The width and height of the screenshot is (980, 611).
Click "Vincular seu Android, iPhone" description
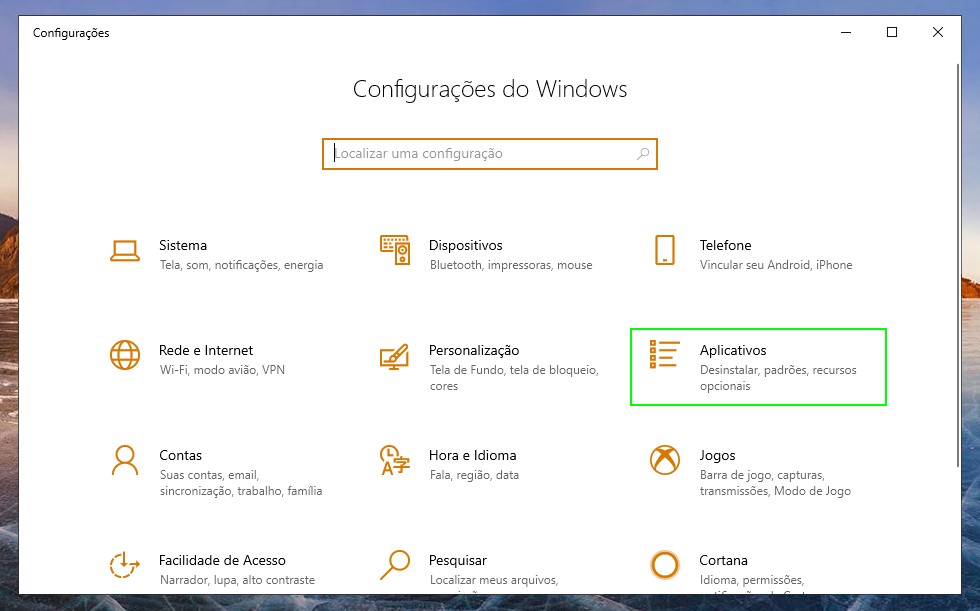point(776,265)
